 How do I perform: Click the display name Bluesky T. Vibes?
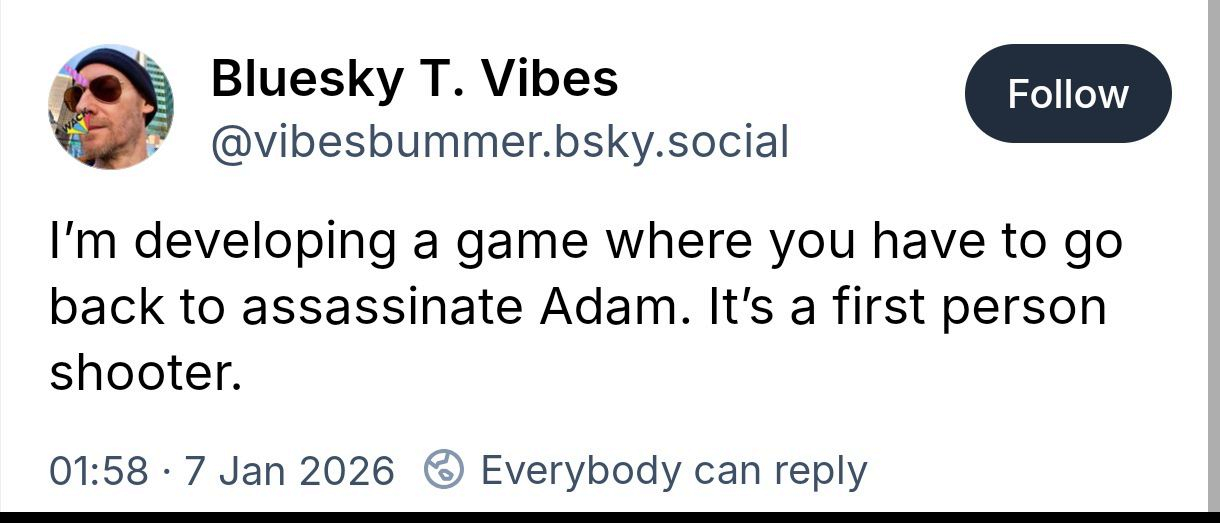click(414, 79)
